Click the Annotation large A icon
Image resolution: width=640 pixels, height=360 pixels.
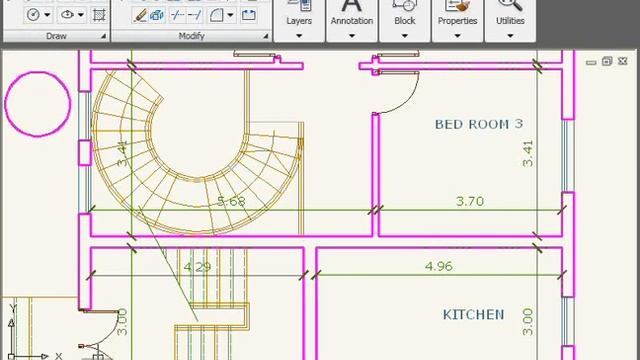point(351,6)
